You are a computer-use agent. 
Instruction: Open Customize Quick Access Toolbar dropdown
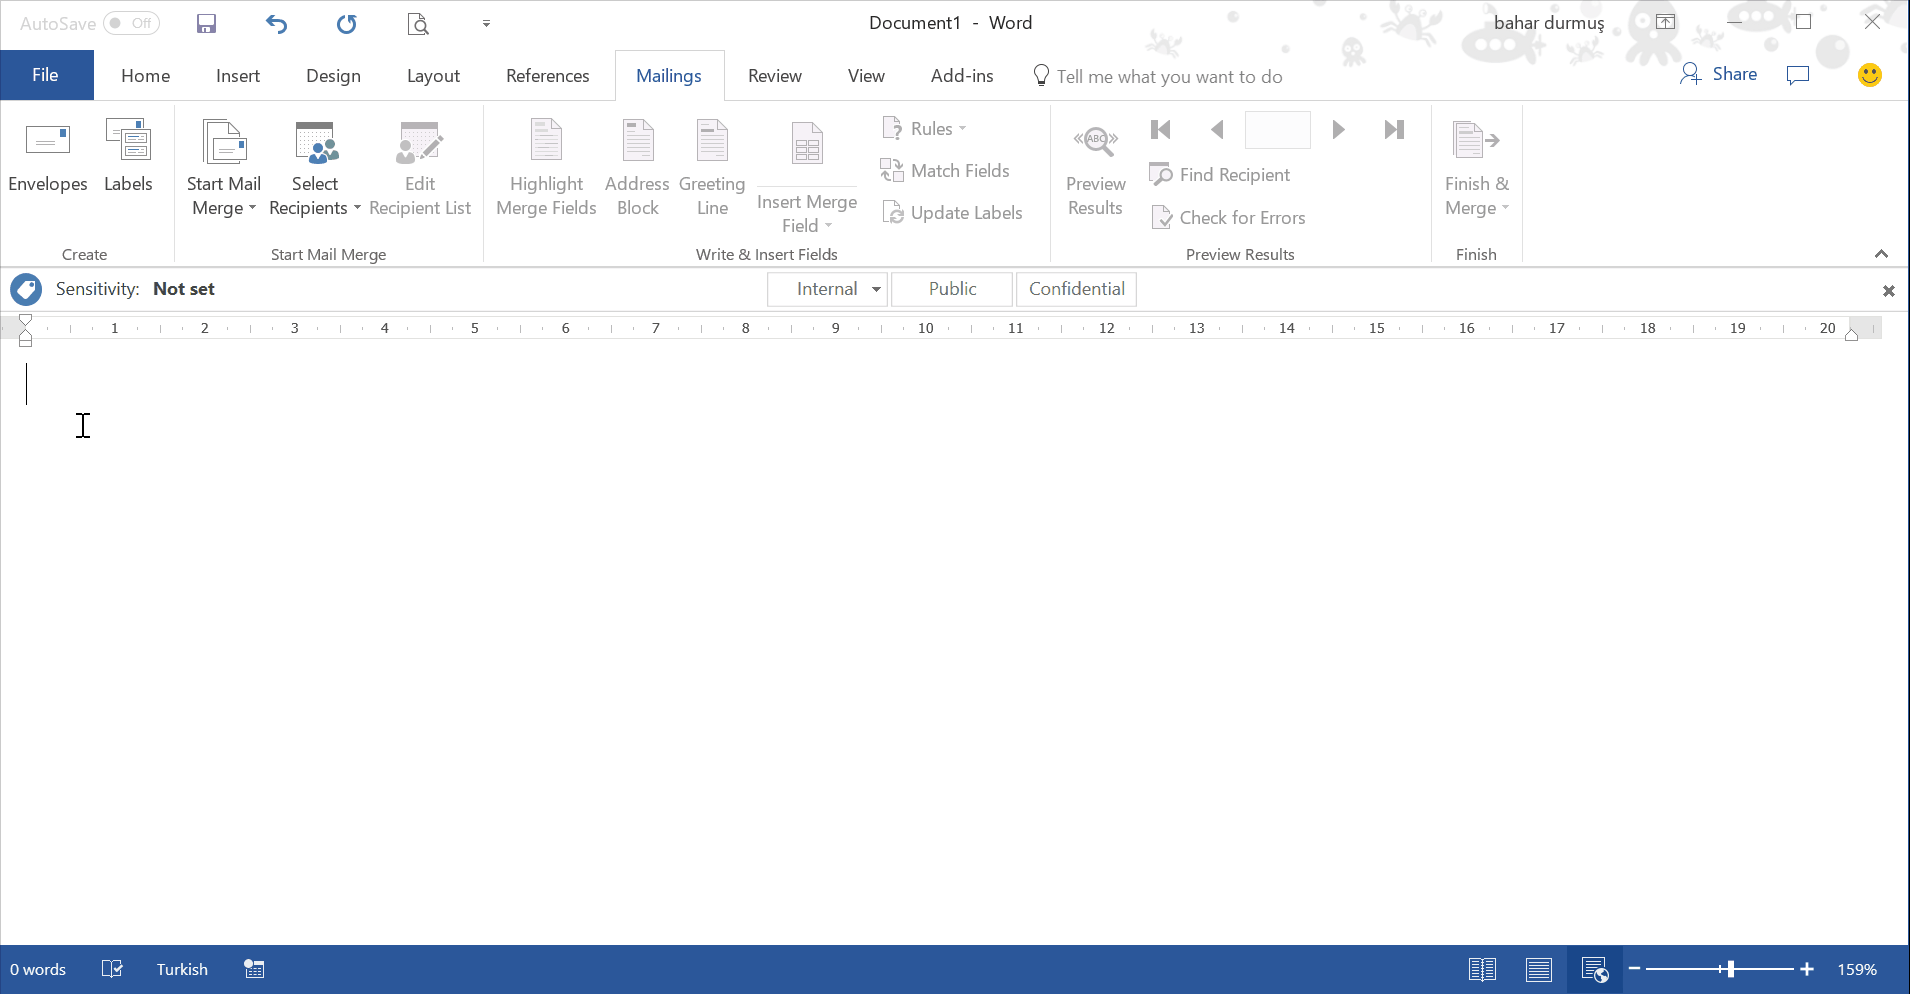(x=486, y=23)
